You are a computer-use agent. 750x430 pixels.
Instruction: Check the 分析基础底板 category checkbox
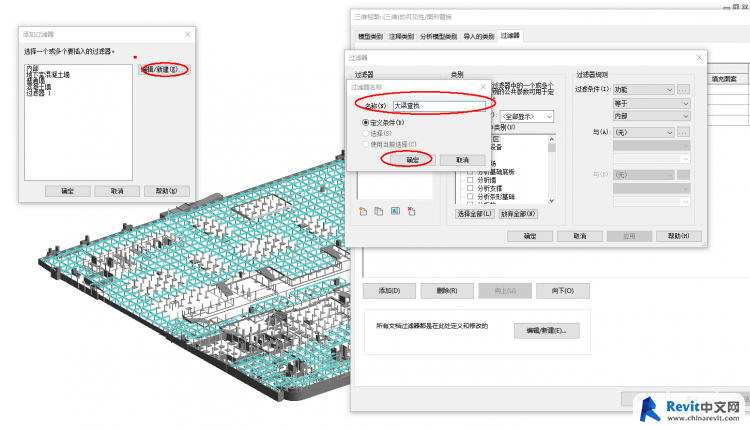click(470, 172)
